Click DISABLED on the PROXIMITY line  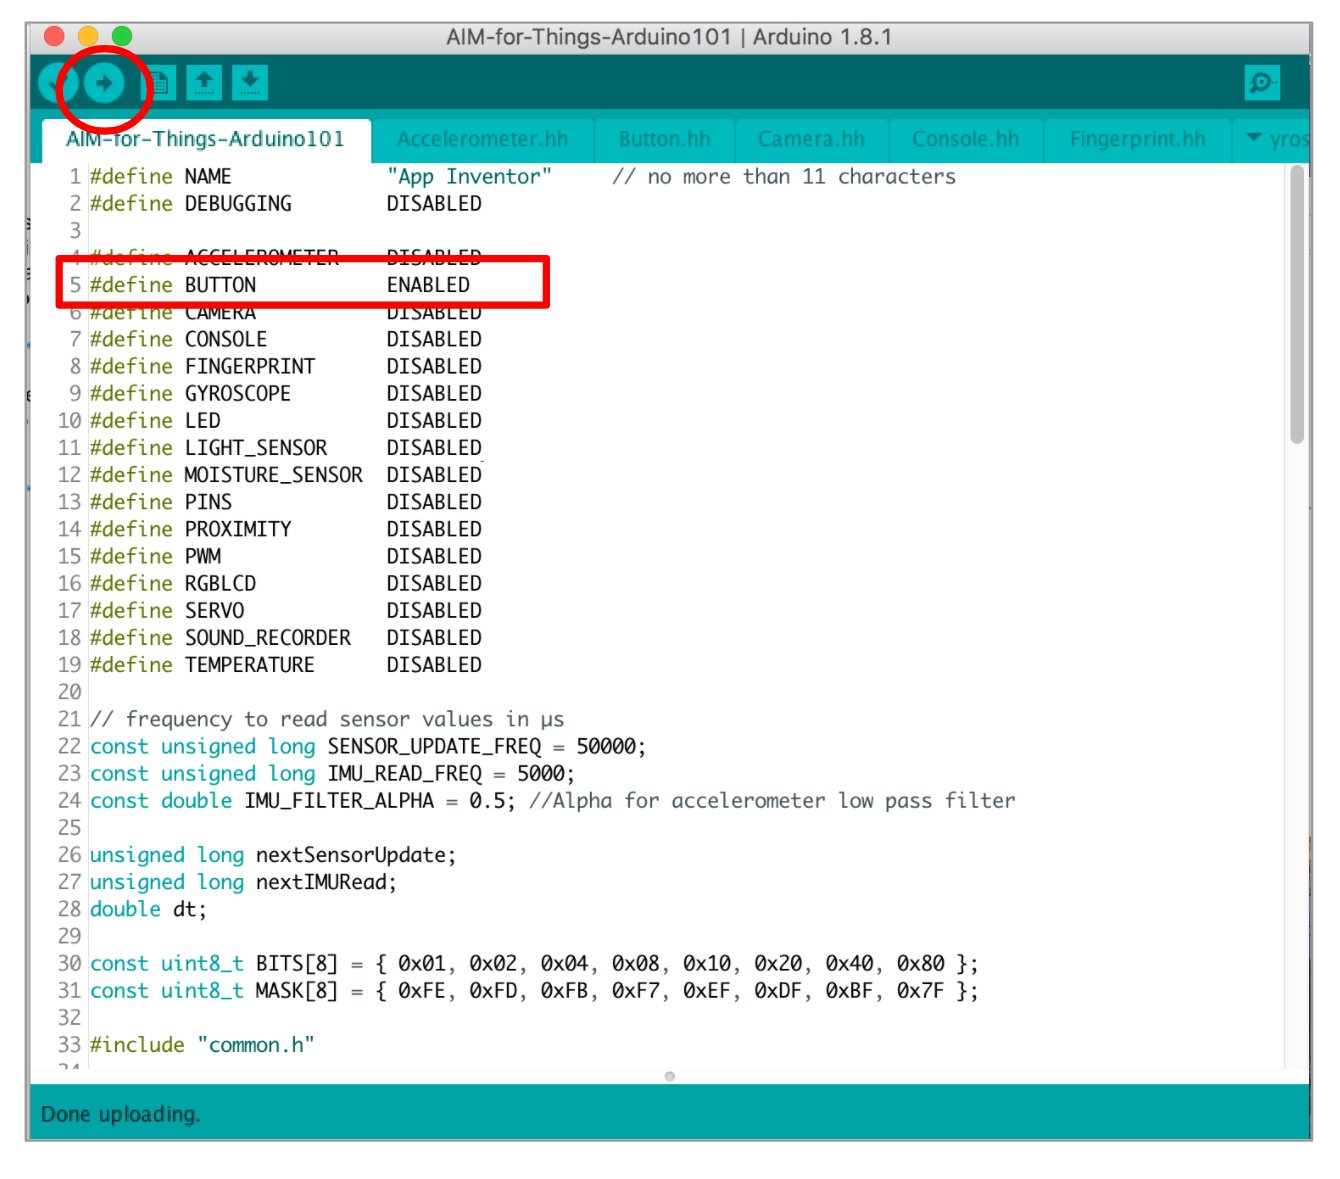tap(434, 529)
